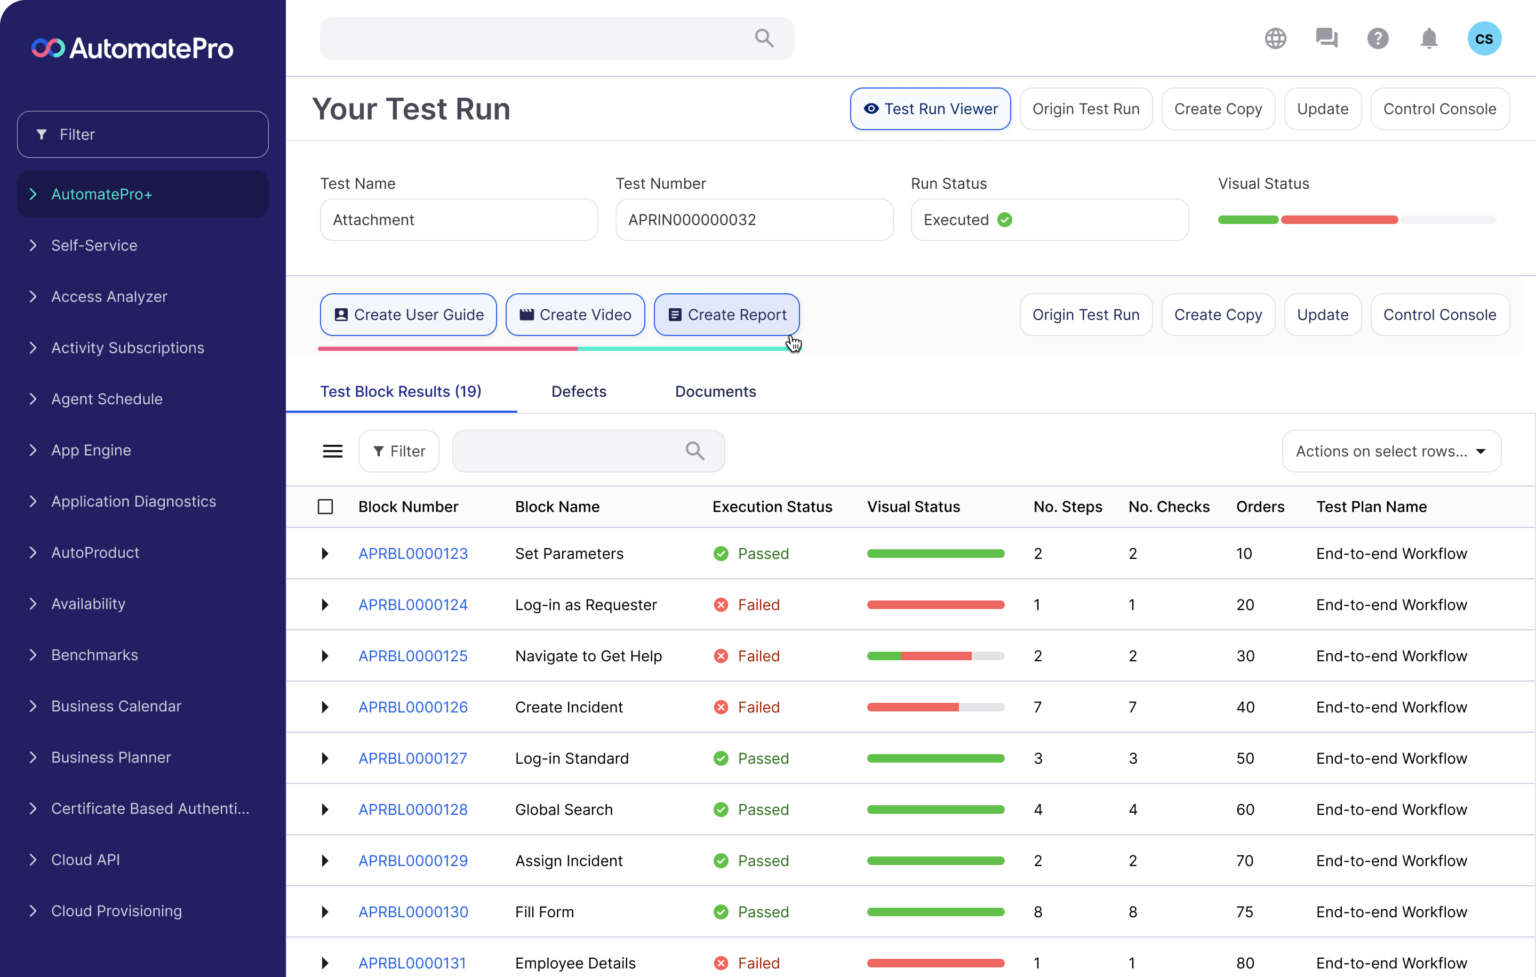Click the help question mark icon

click(1378, 38)
